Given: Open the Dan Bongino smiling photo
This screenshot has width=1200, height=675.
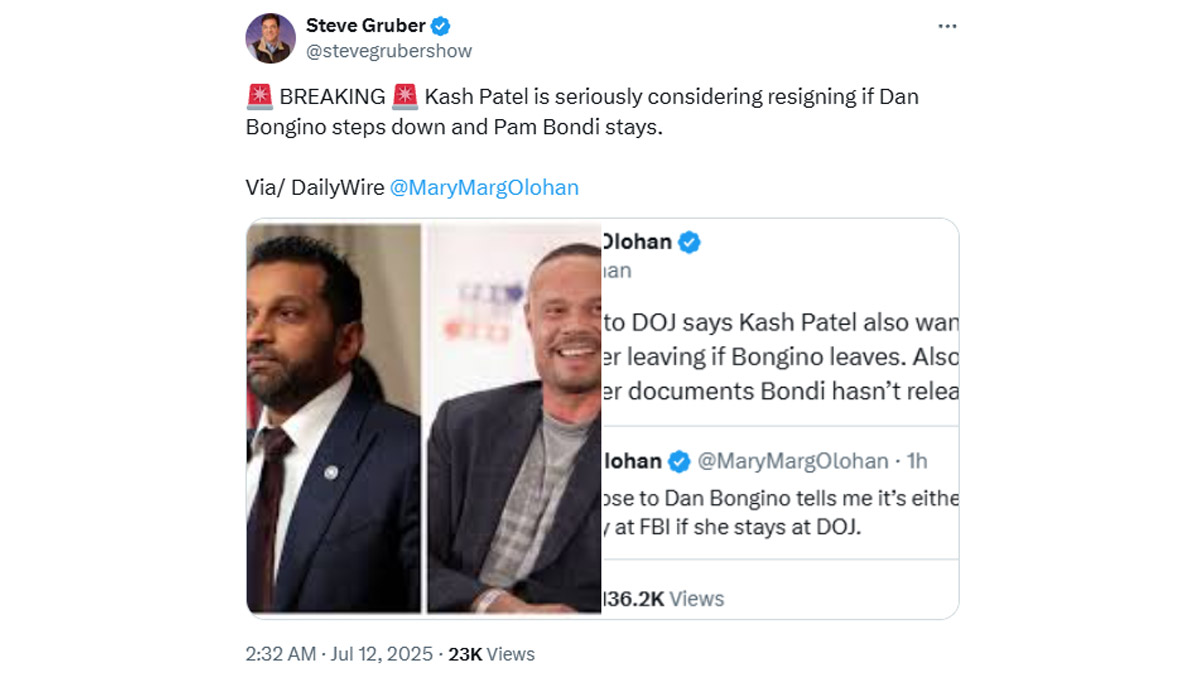Looking at the screenshot, I should pos(514,417).
